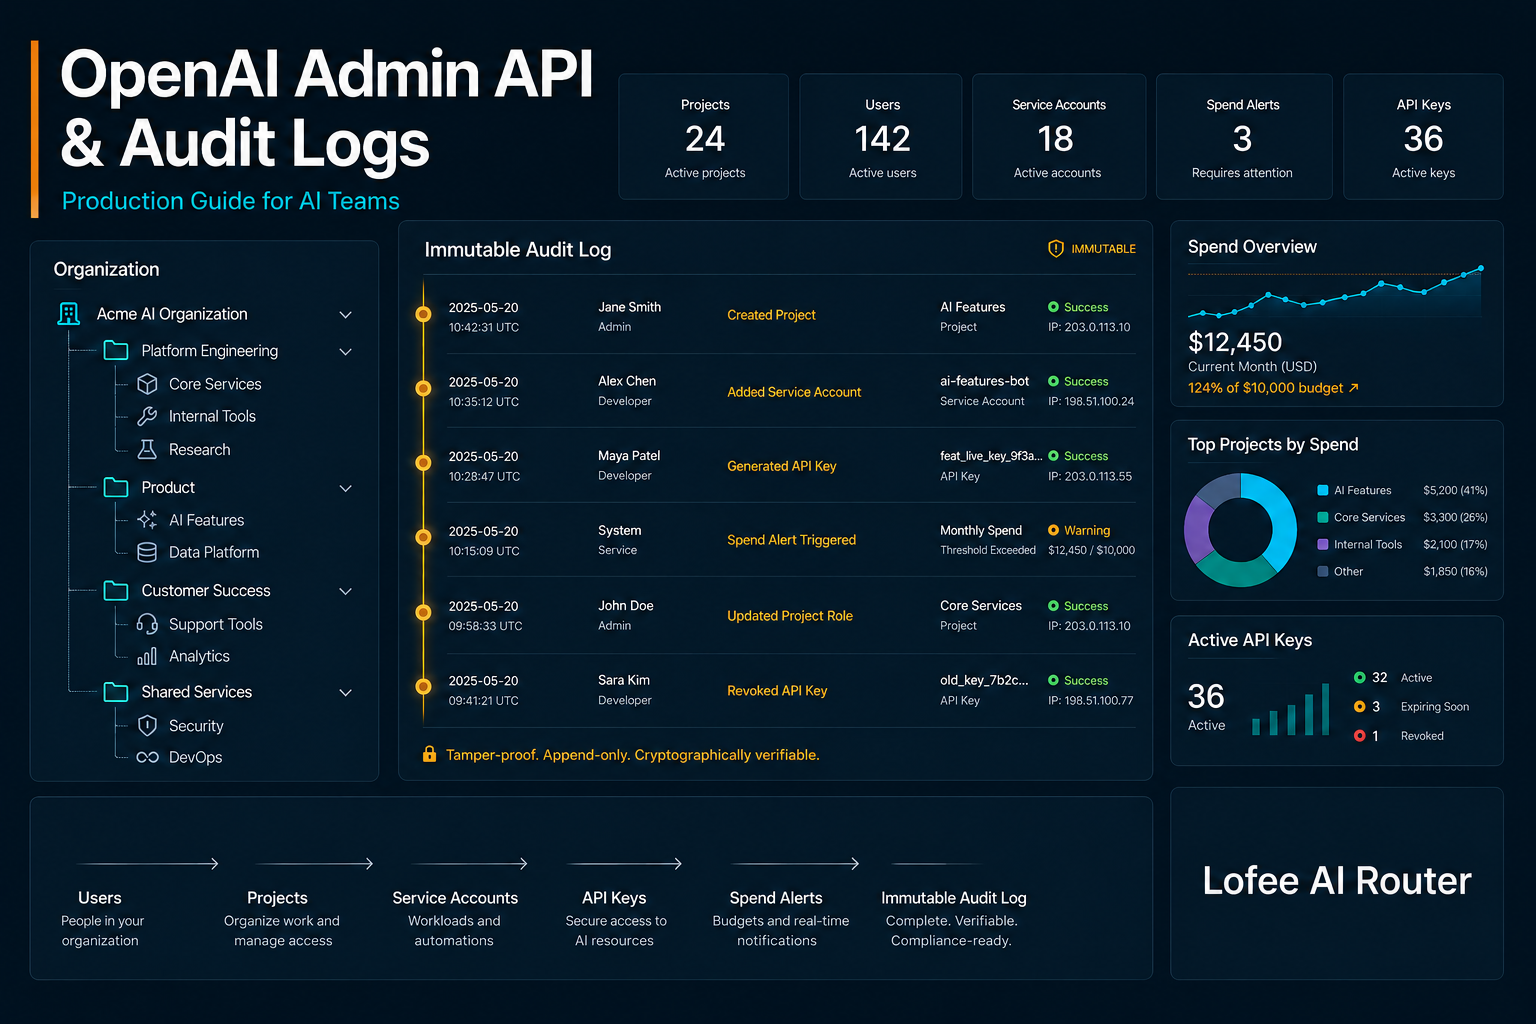Click the DevOps infinity icon
Viewport: 1536px width, 1024px height.
147,757
